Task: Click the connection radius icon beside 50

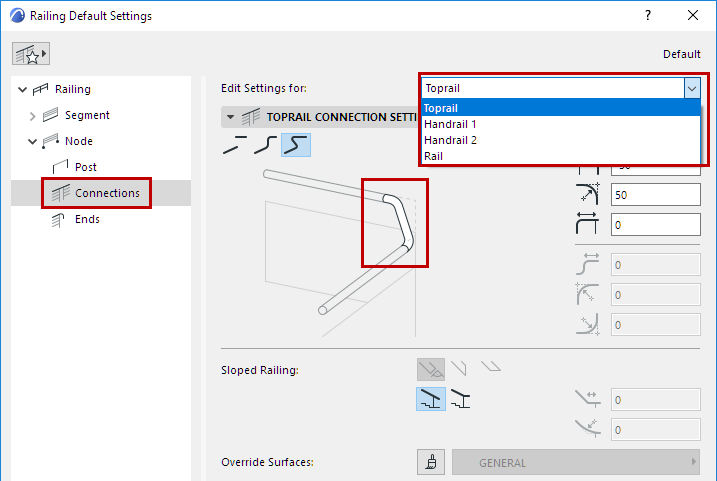Action: (x=588, y=194)
